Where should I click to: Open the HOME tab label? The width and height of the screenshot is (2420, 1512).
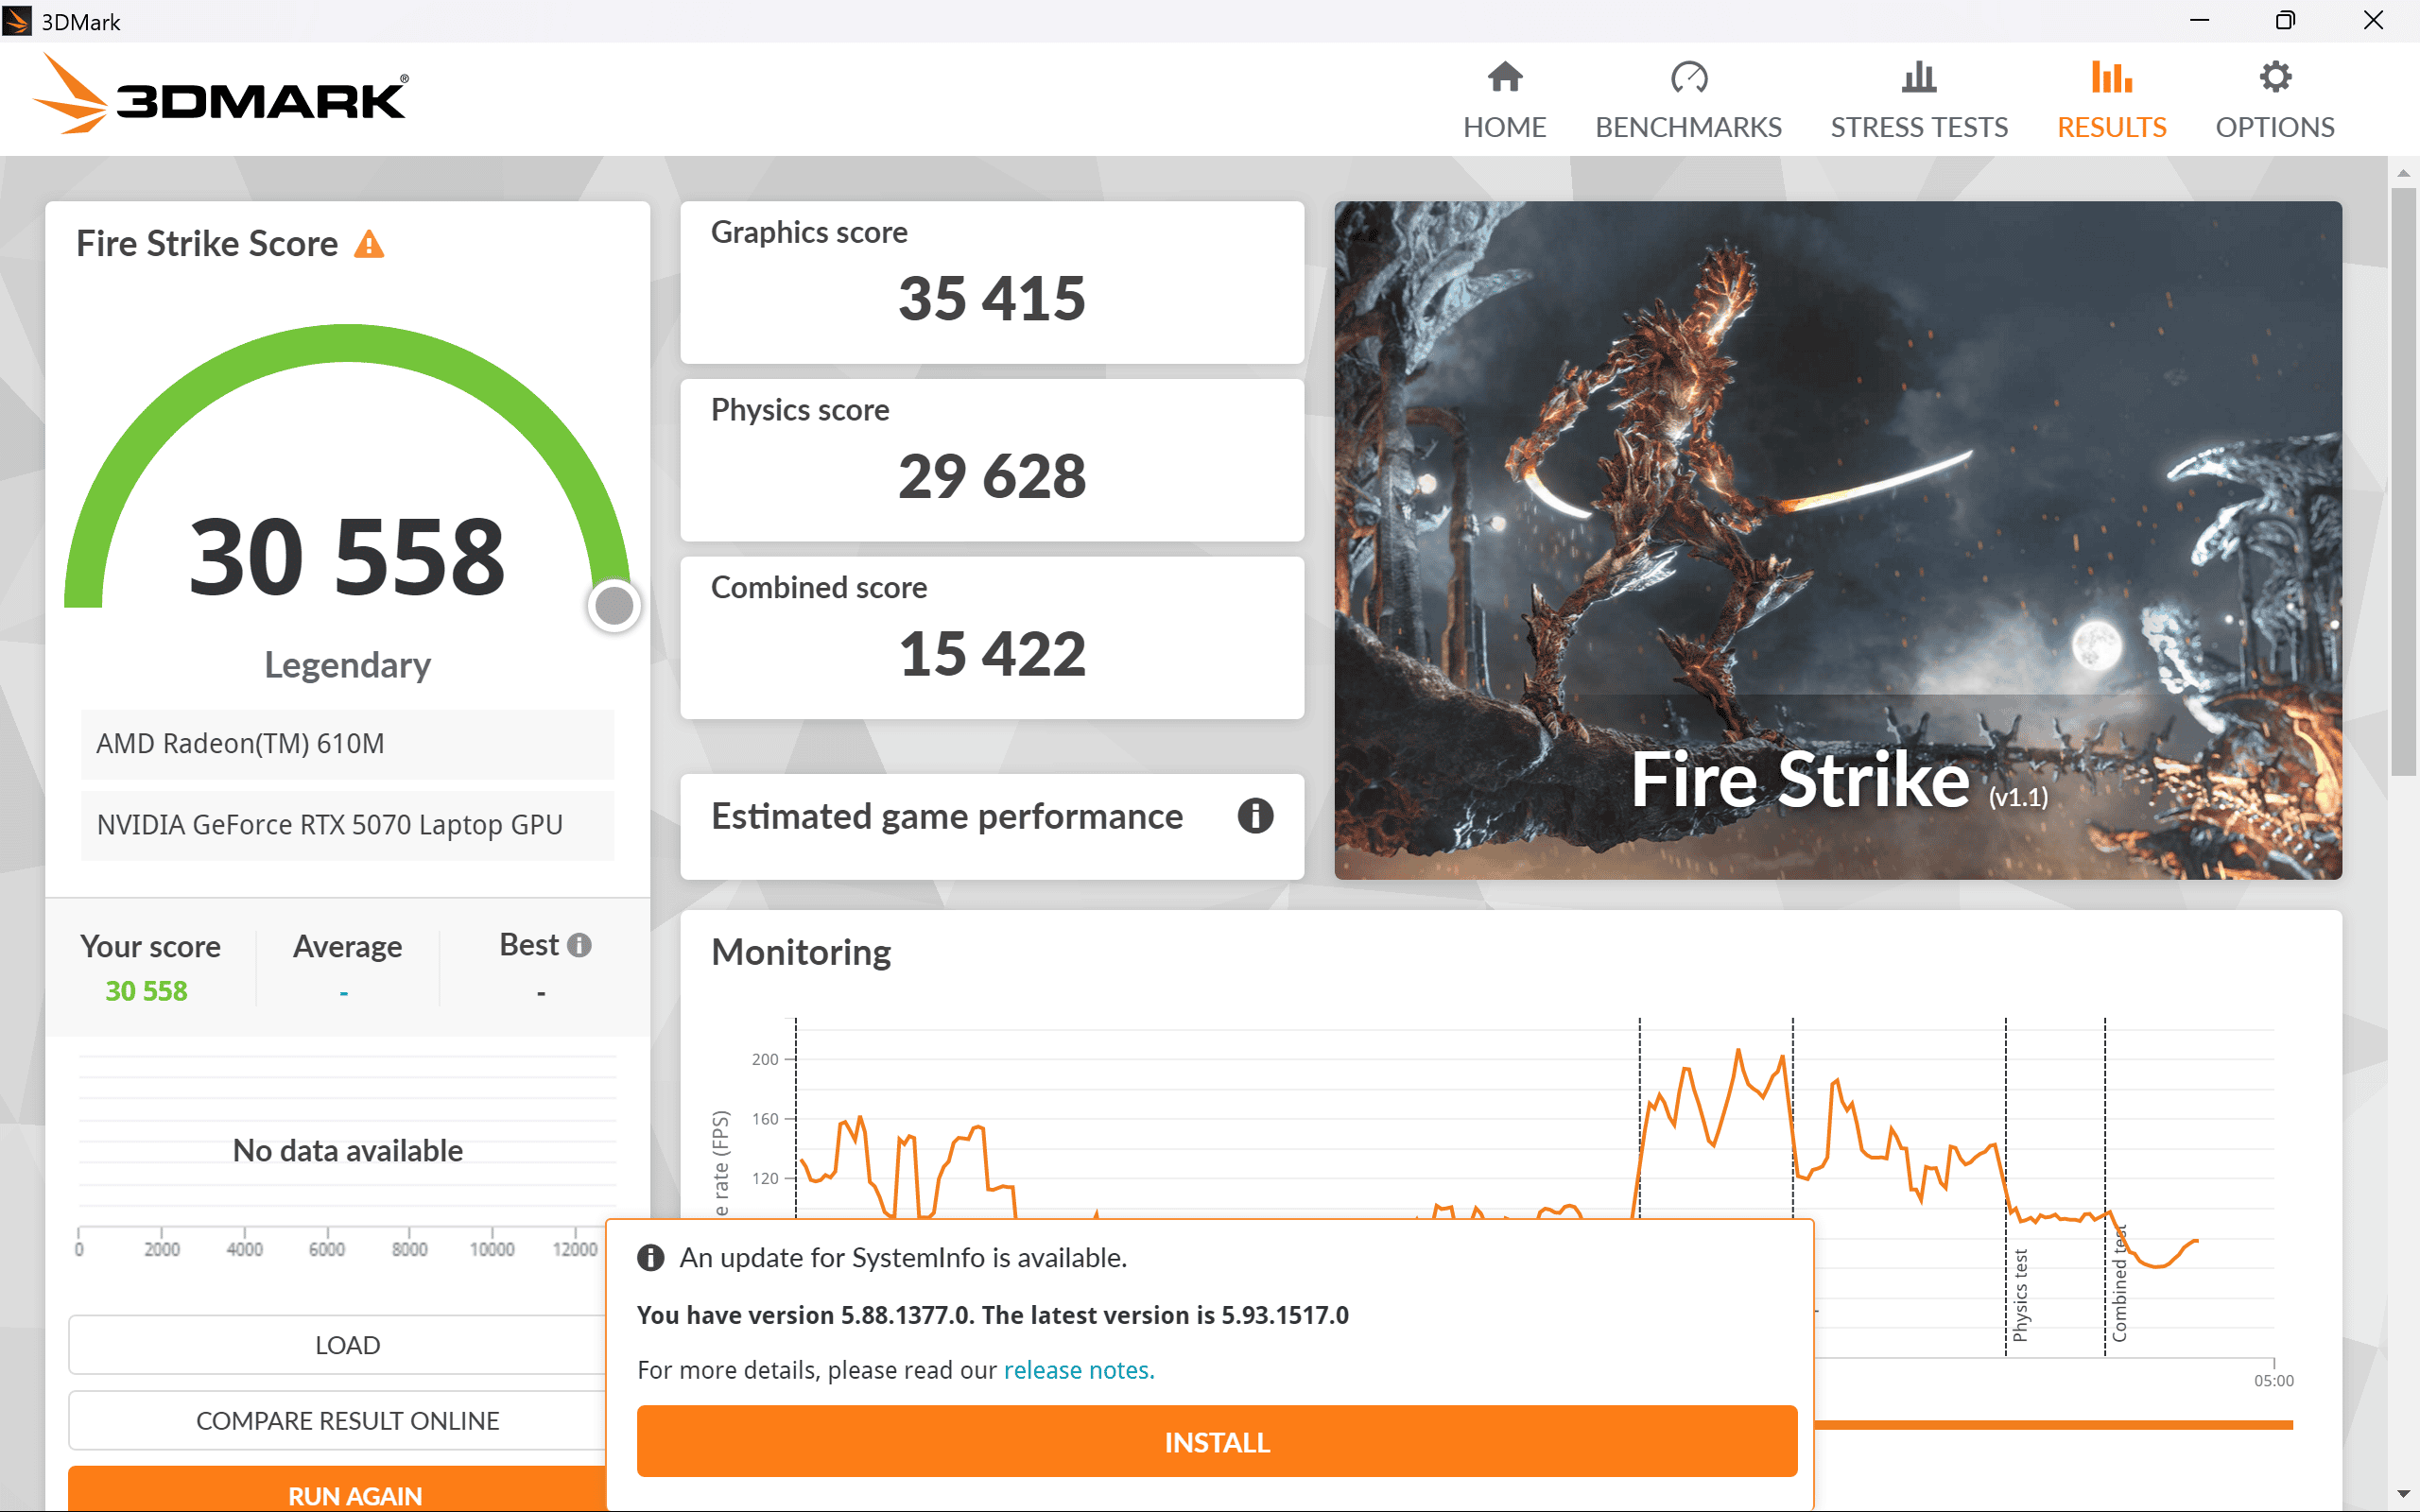(x=1504, y=127)
